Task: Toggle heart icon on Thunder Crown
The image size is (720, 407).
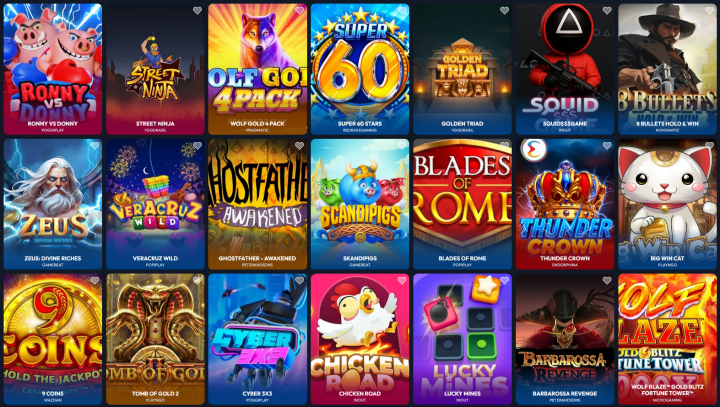Action: 607,146
